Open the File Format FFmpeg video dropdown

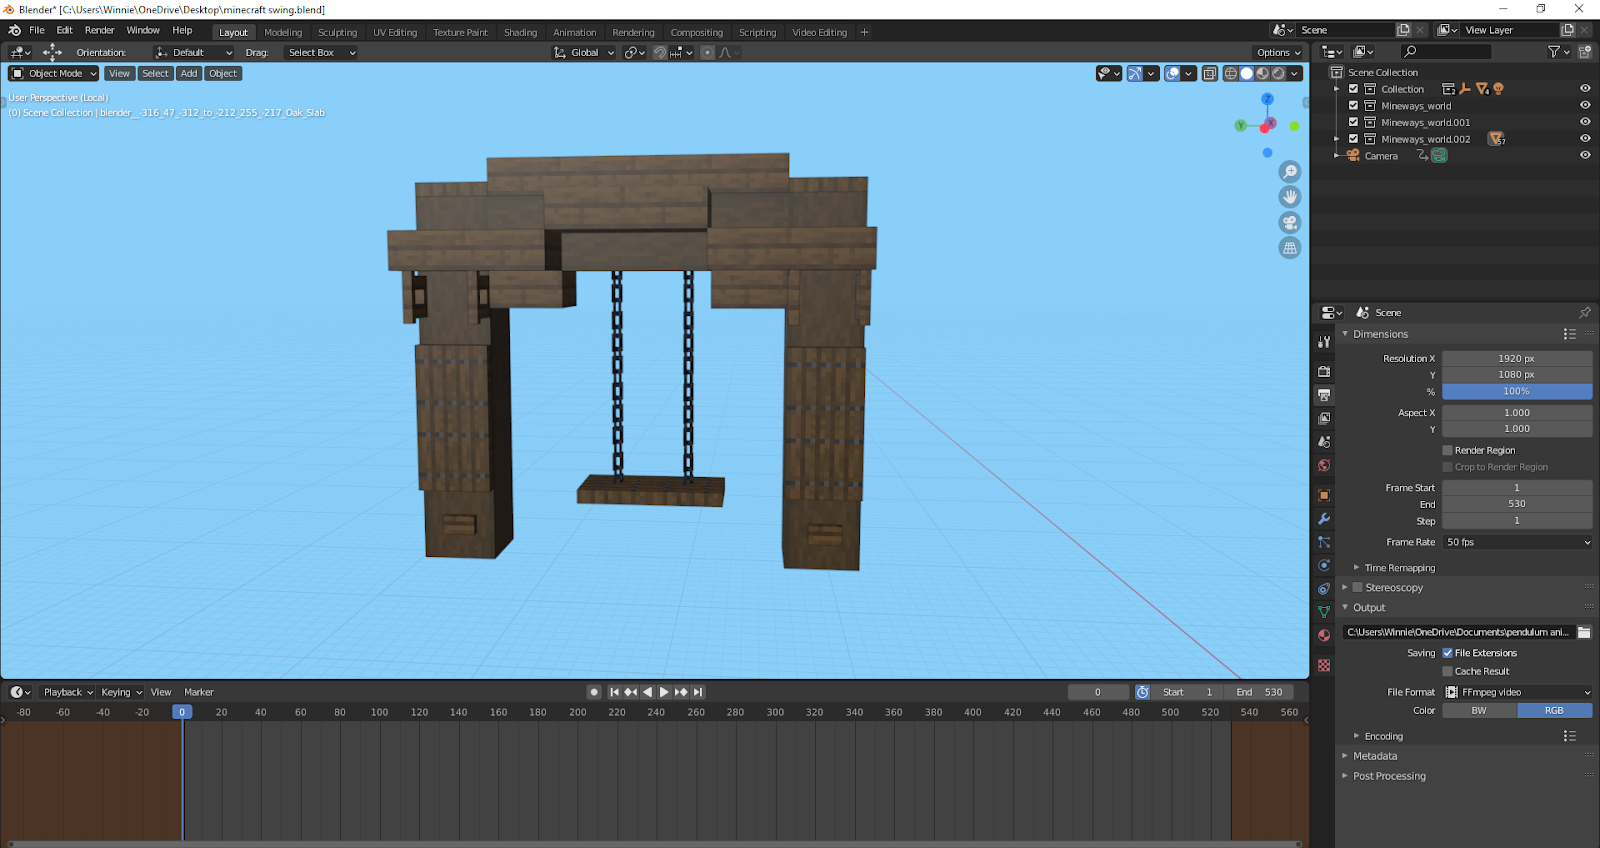coord(1517,692)
